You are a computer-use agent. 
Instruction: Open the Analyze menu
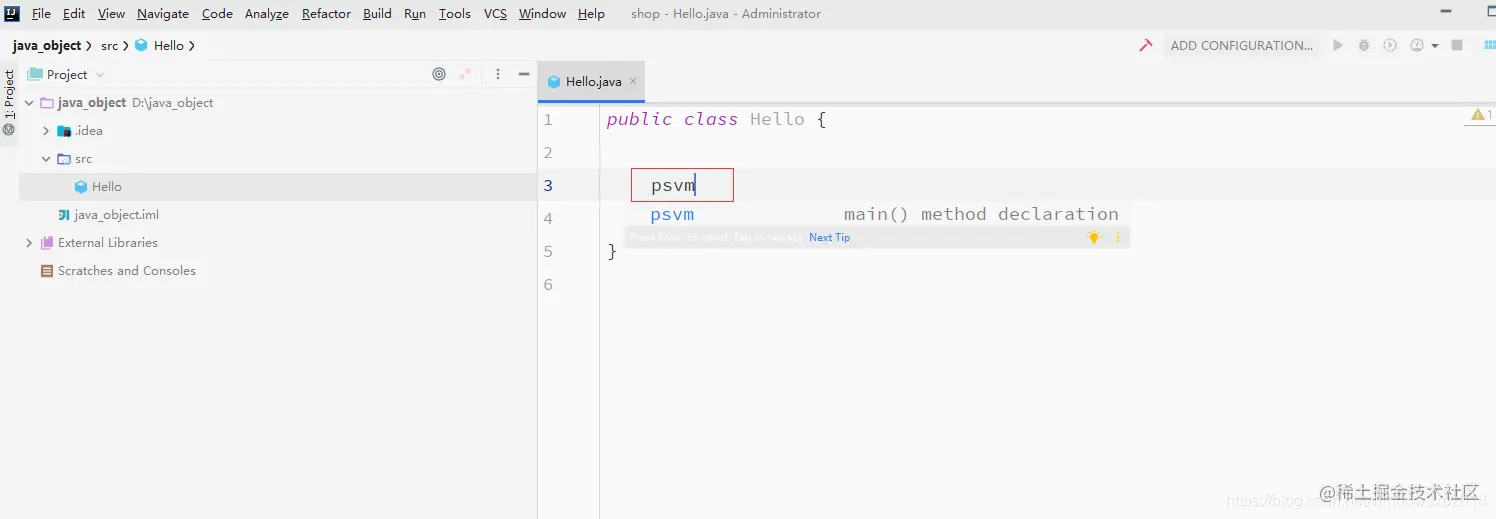[267, 14]
